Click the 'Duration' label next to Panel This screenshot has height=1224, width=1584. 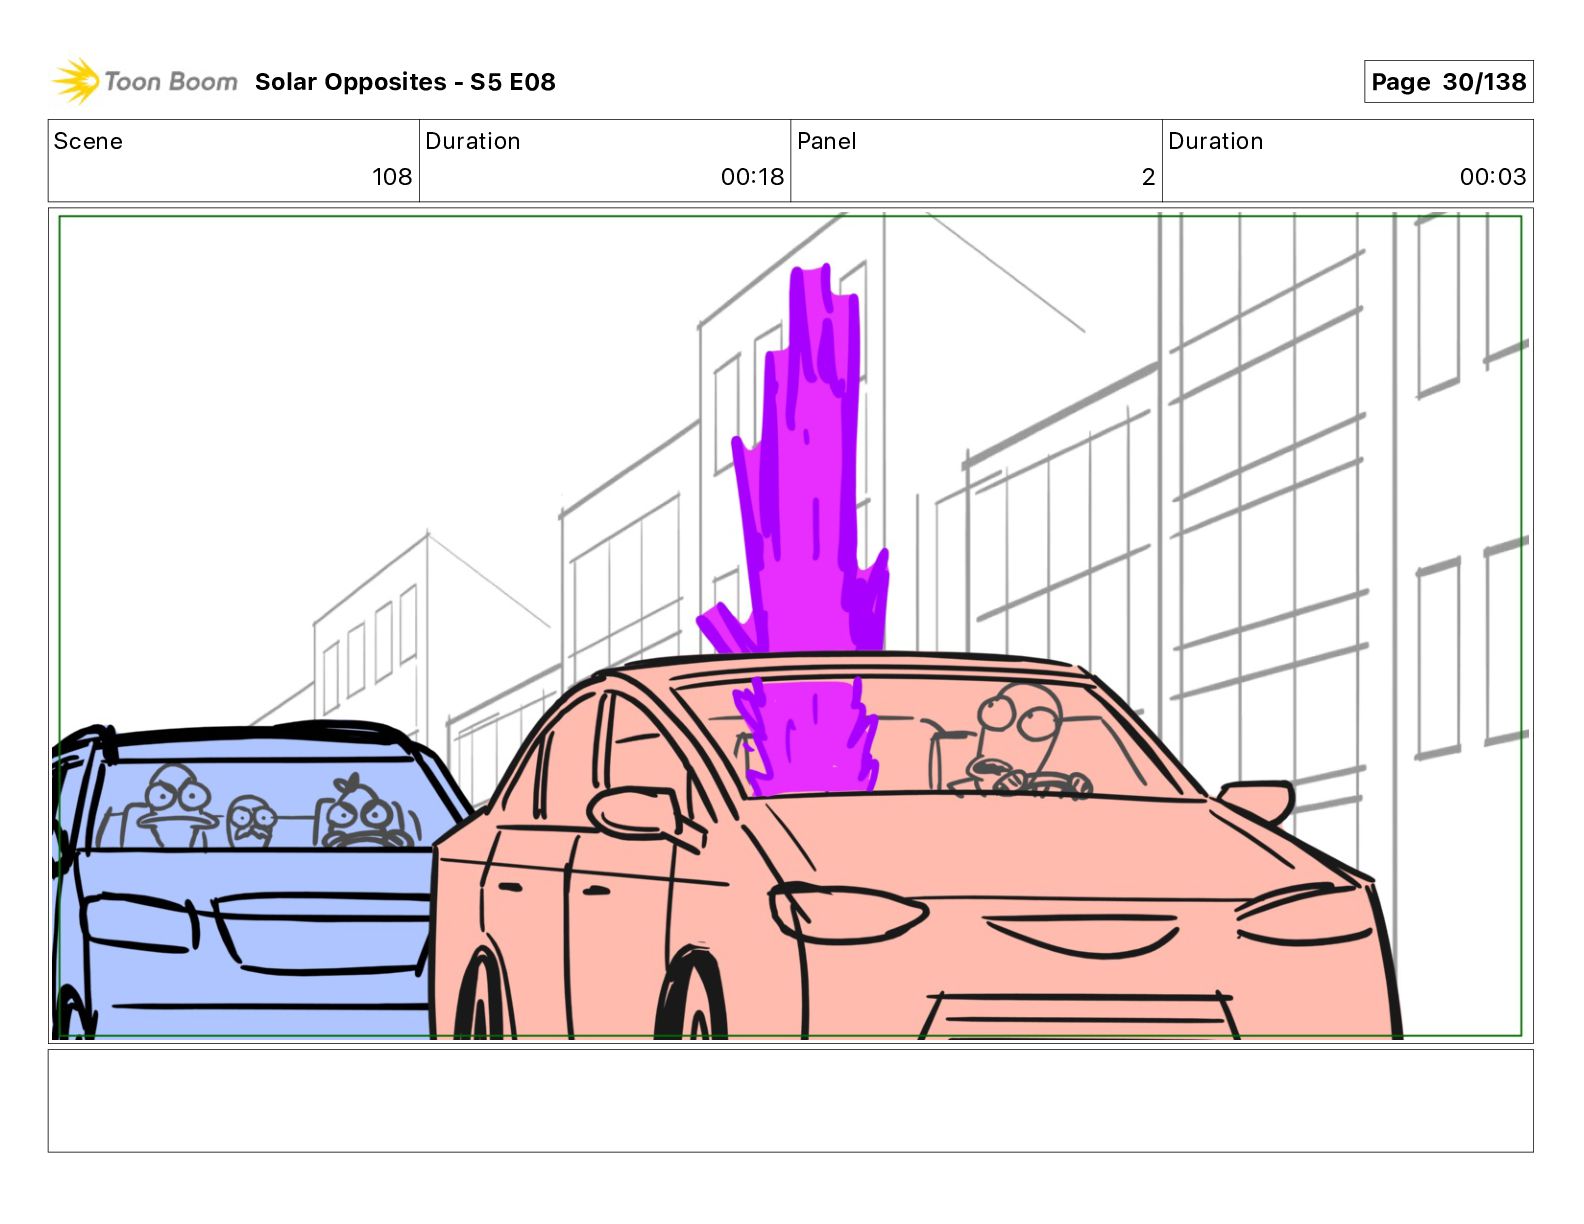click(1216, 141)
